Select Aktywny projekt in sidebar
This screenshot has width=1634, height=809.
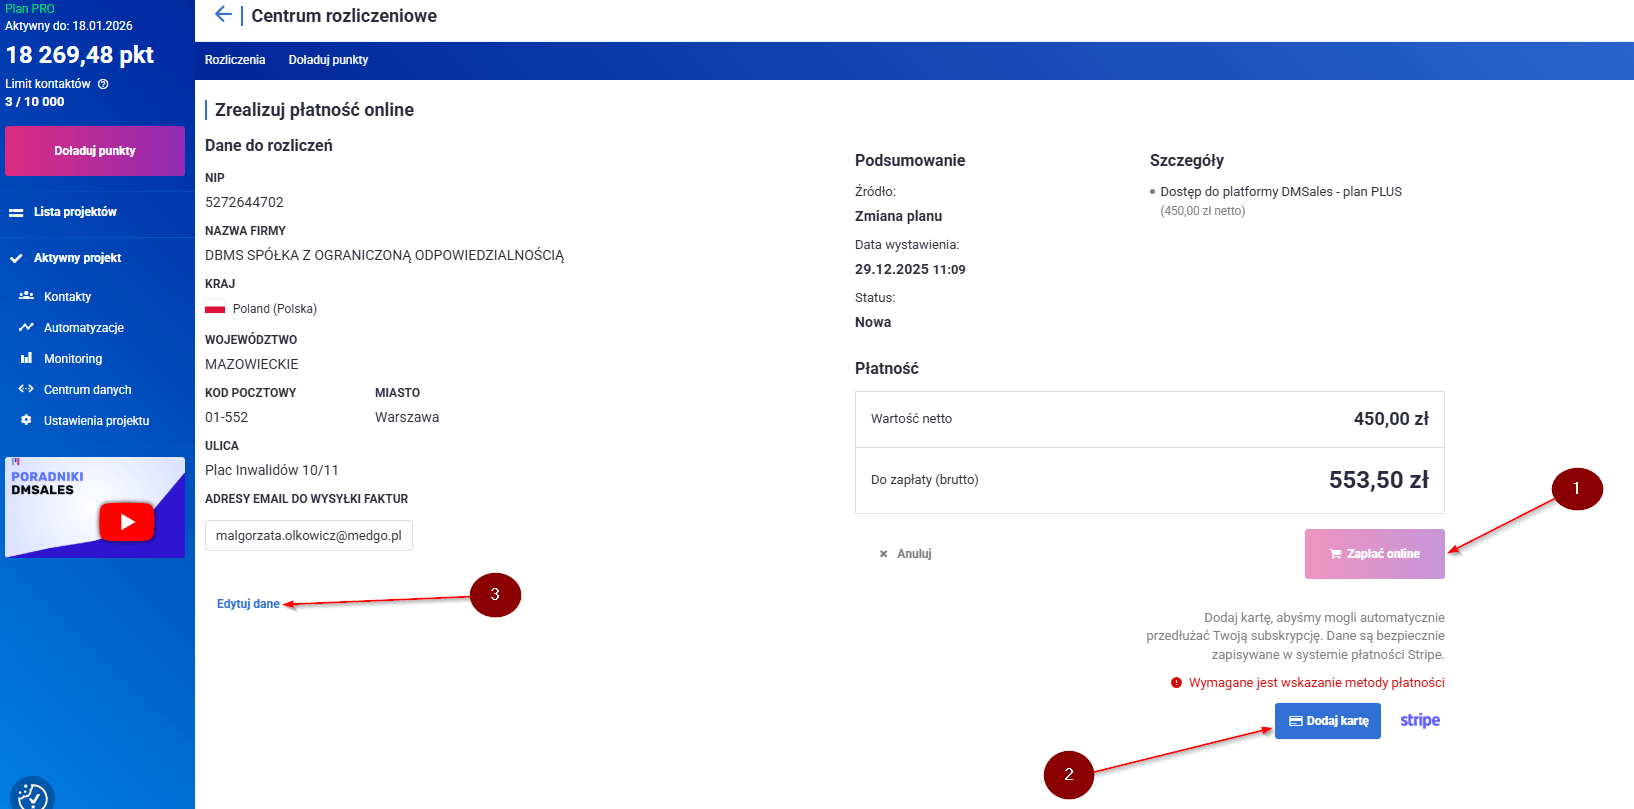(77, 258)
